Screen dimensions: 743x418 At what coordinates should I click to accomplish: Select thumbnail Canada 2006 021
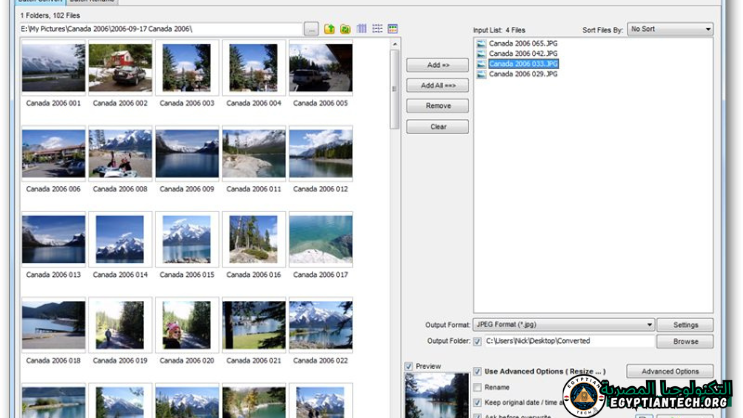pyautogui.click(x=254, y=325)
